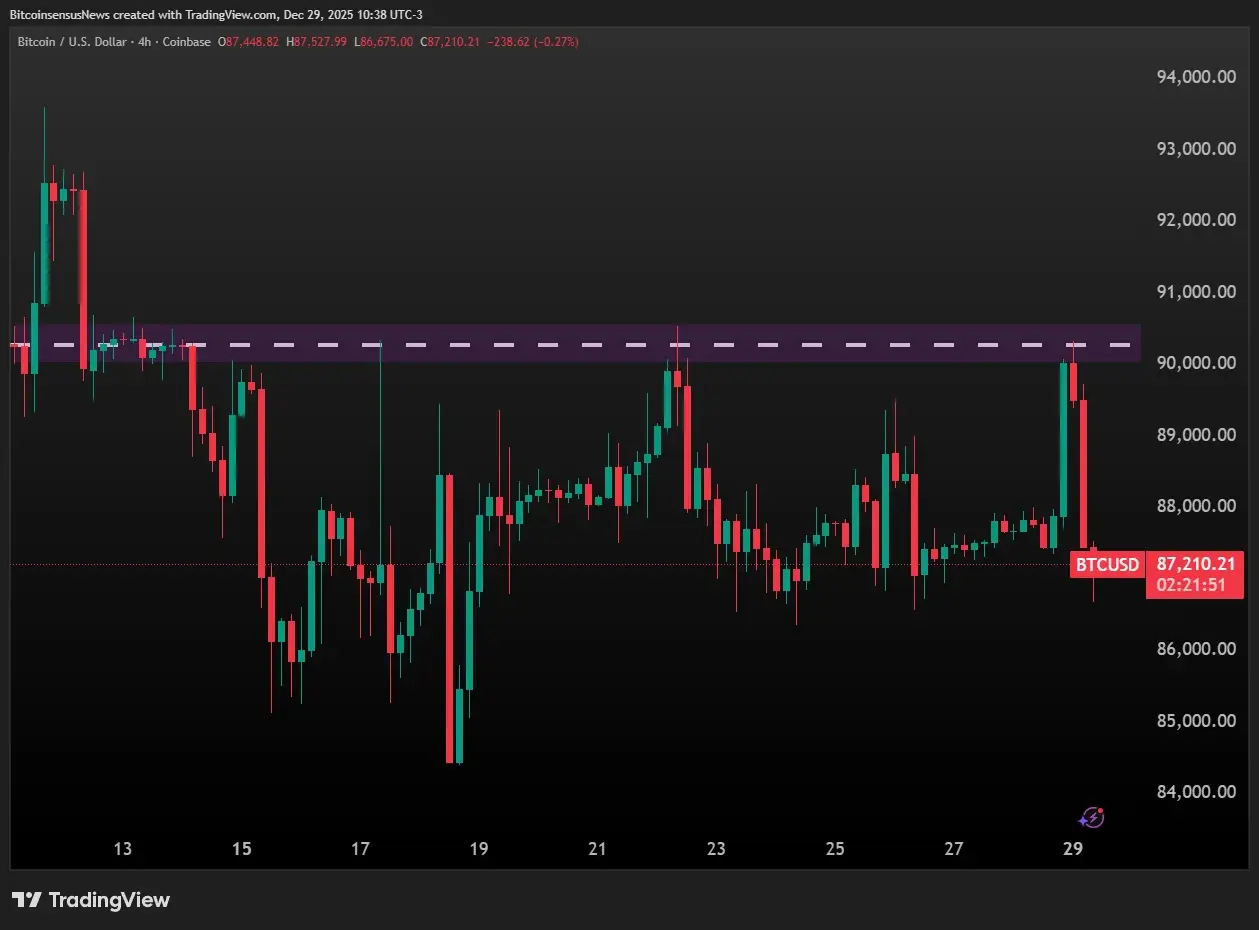
Task: Click the Coinbase exchange name in legend
Action: click(x=187, y=42)
